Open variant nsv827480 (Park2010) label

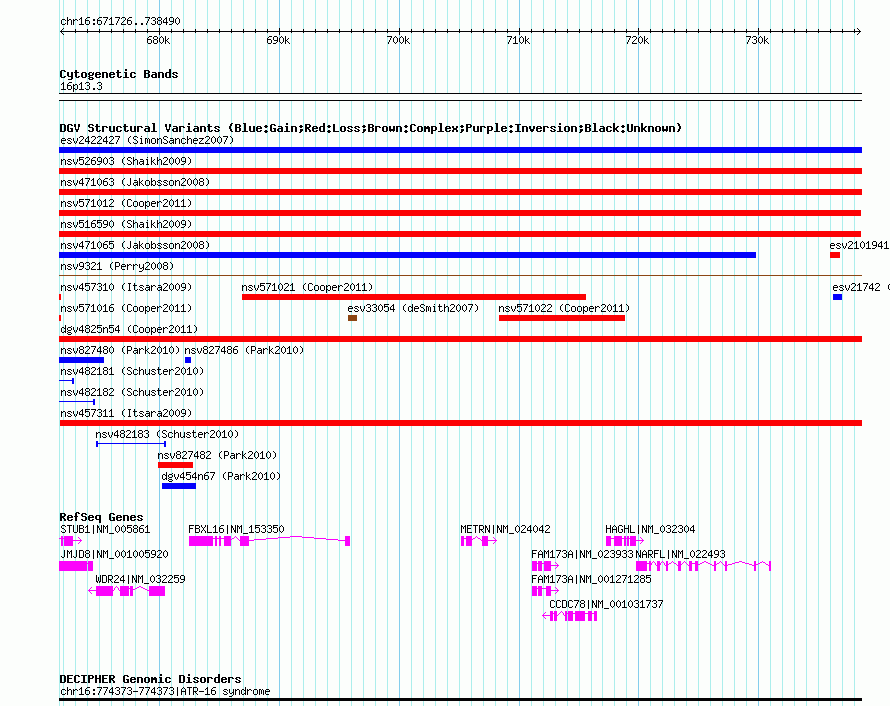120,350
